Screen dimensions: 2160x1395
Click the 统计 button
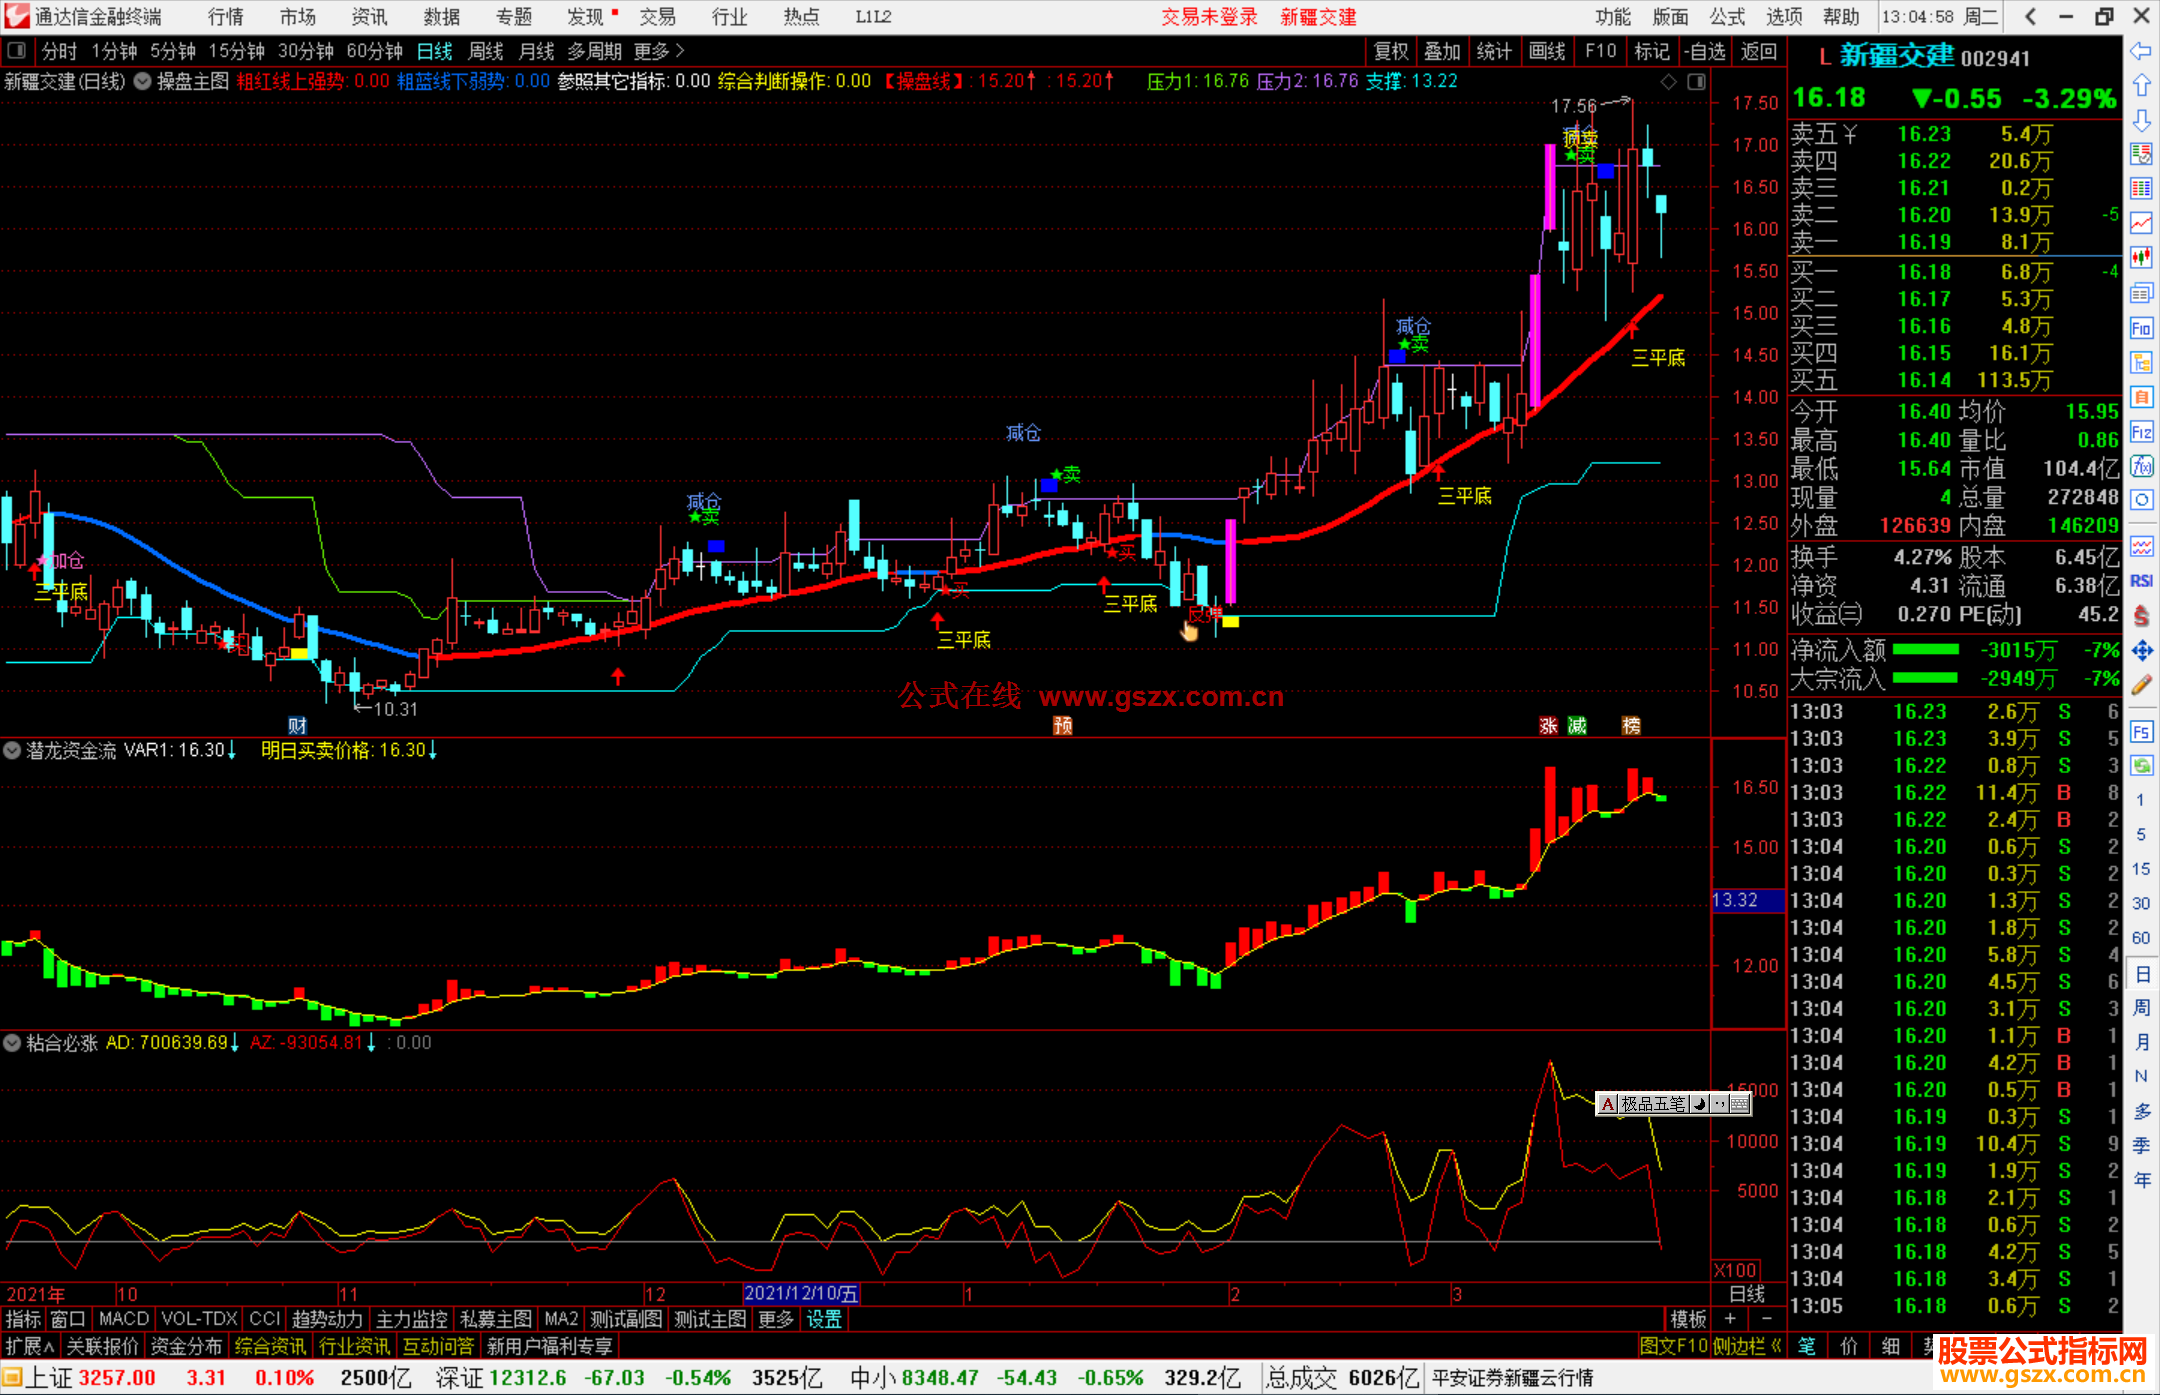(1494, 51)
